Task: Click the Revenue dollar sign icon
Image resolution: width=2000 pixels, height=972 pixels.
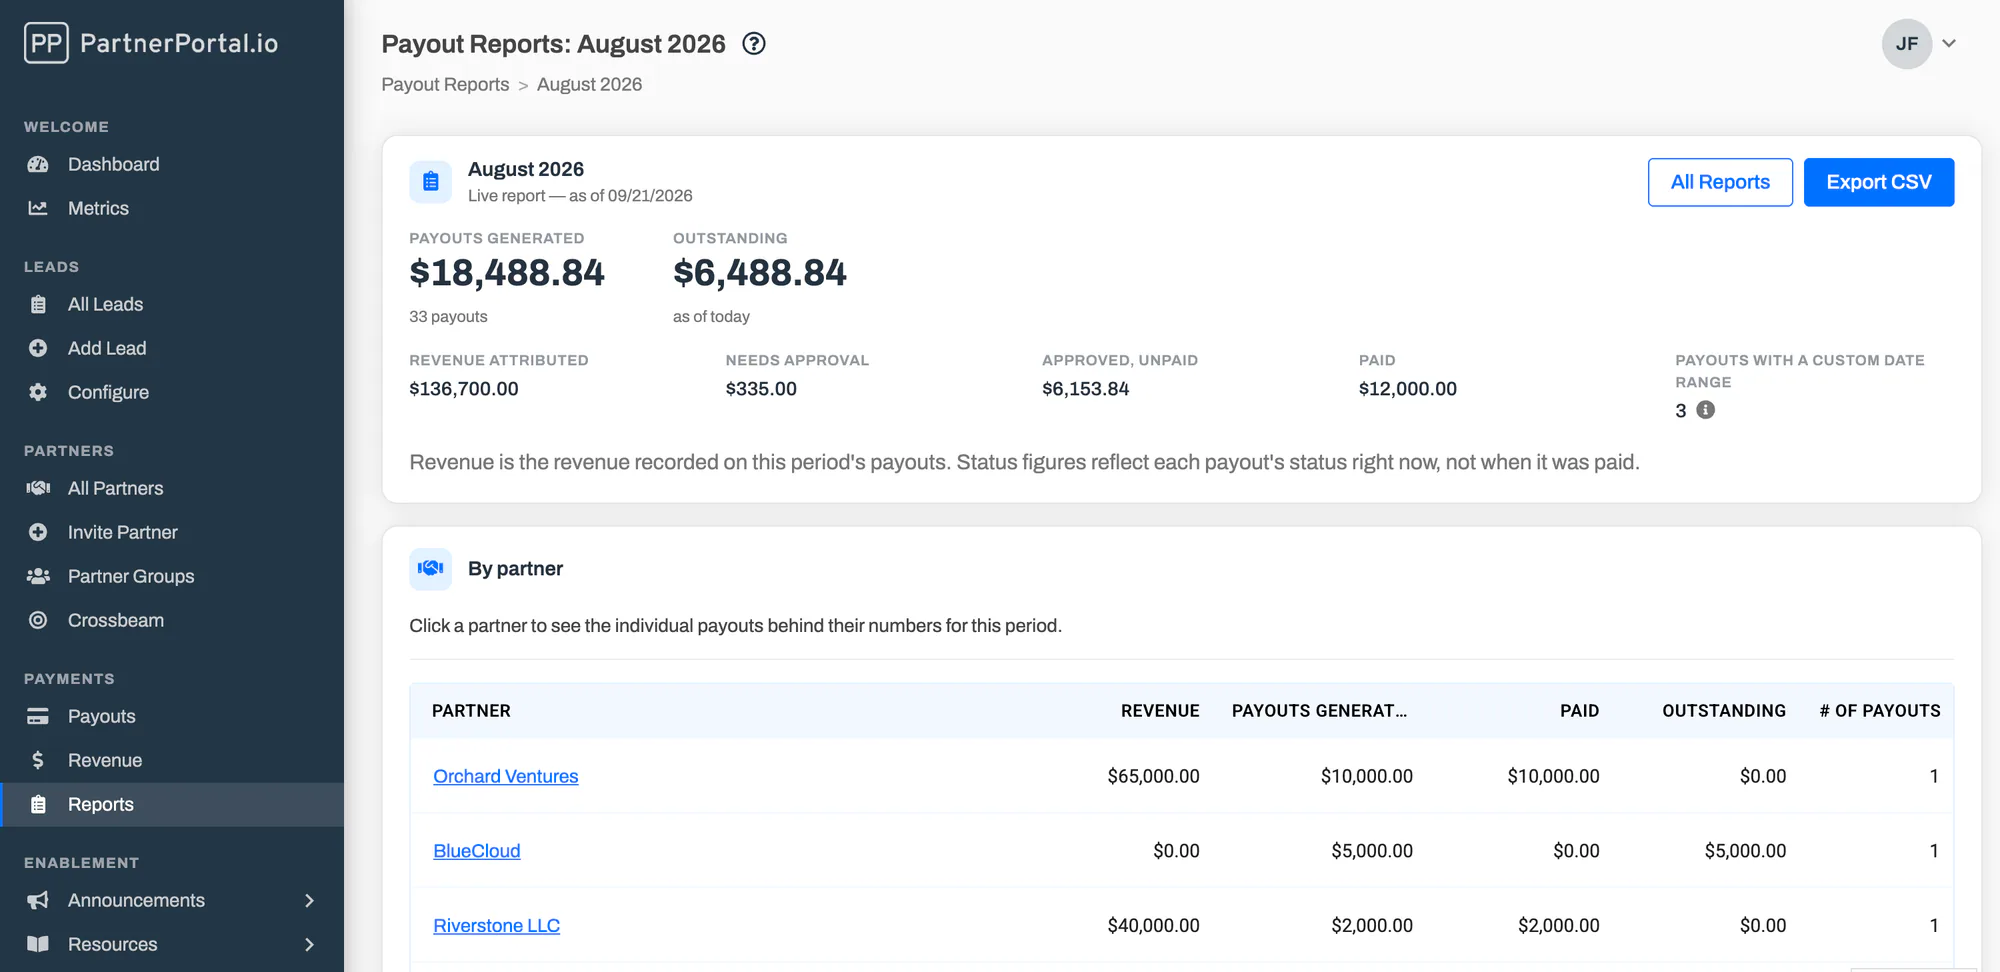Action: pyautogui.click(x=38, y=760)
